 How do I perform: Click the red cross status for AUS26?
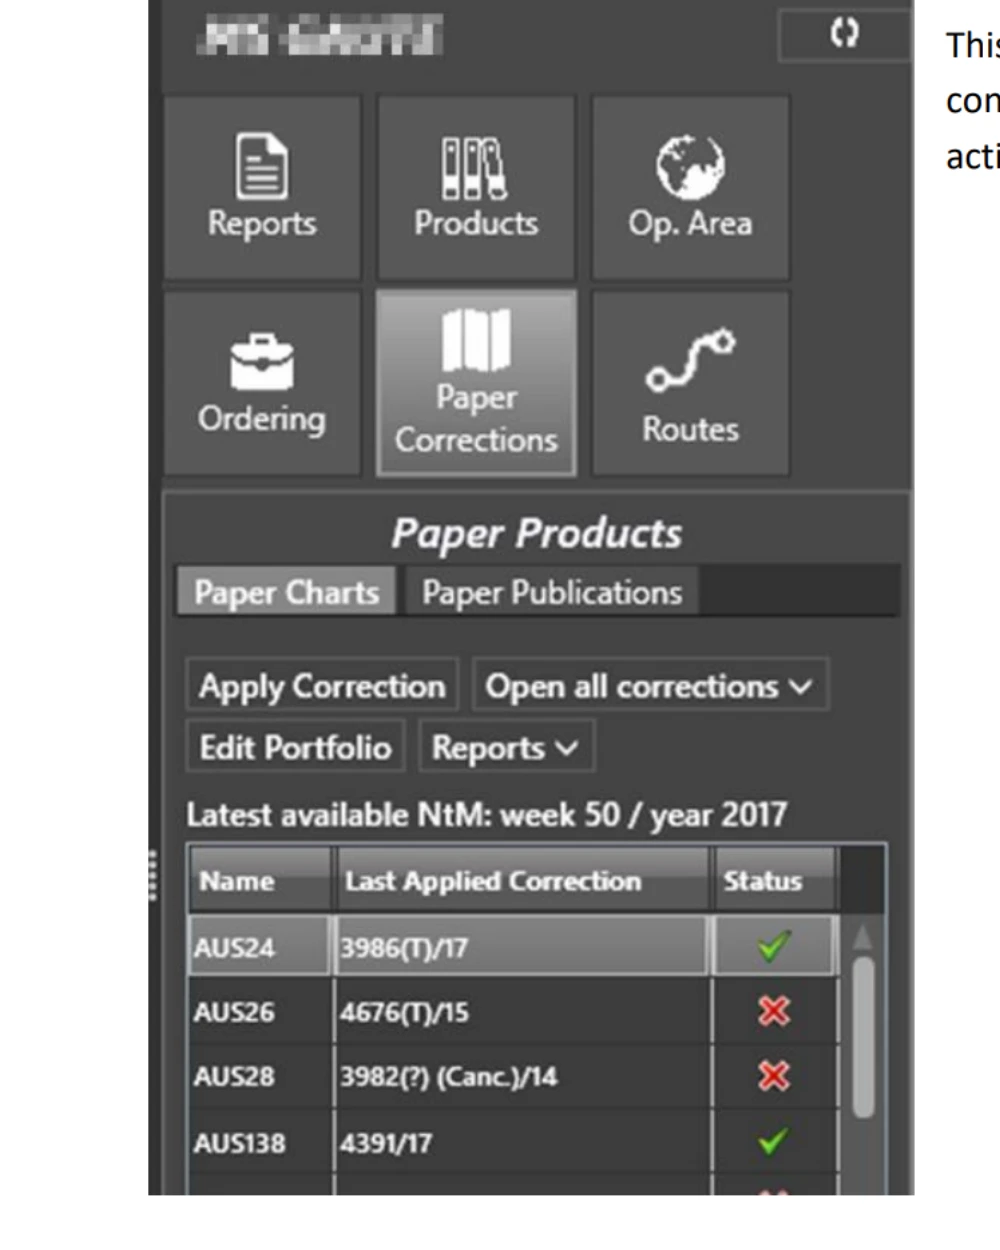click(773, 1011)
